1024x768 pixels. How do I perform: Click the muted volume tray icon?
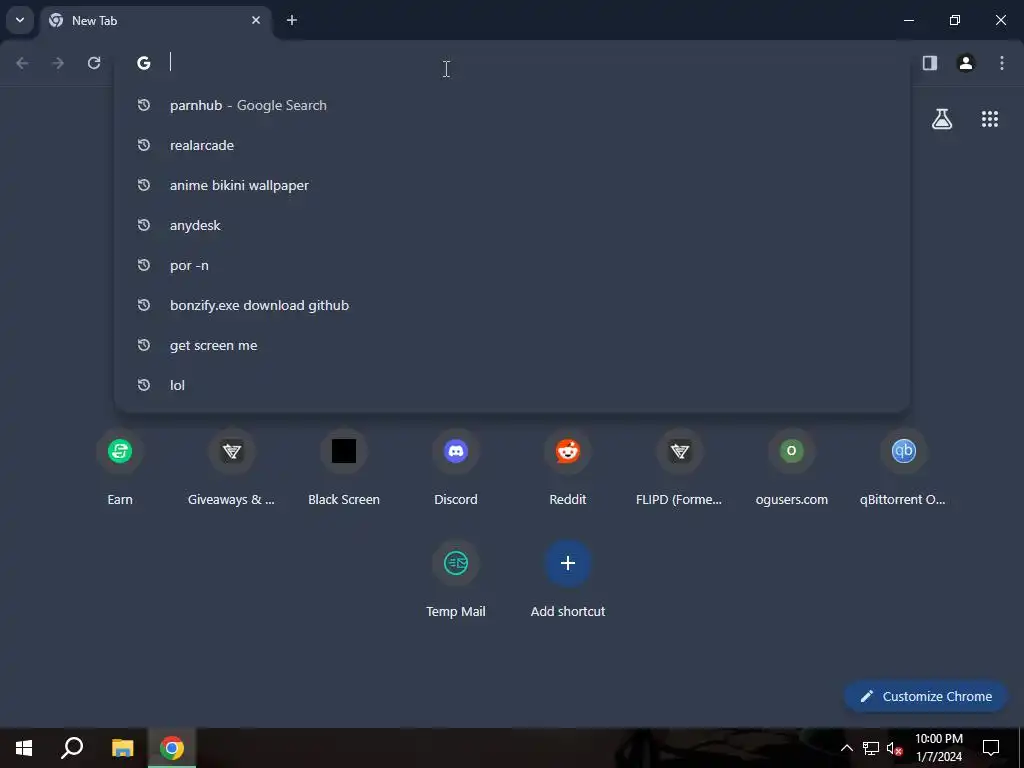point(895,748)
